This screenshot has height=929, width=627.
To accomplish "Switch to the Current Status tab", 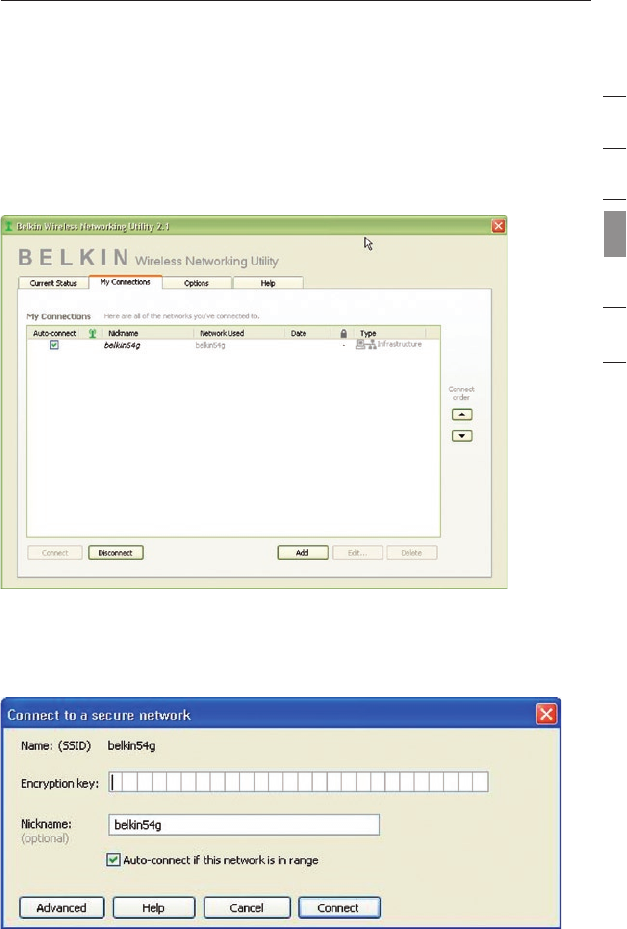I will pyautogui.click(x=53, y=283).
